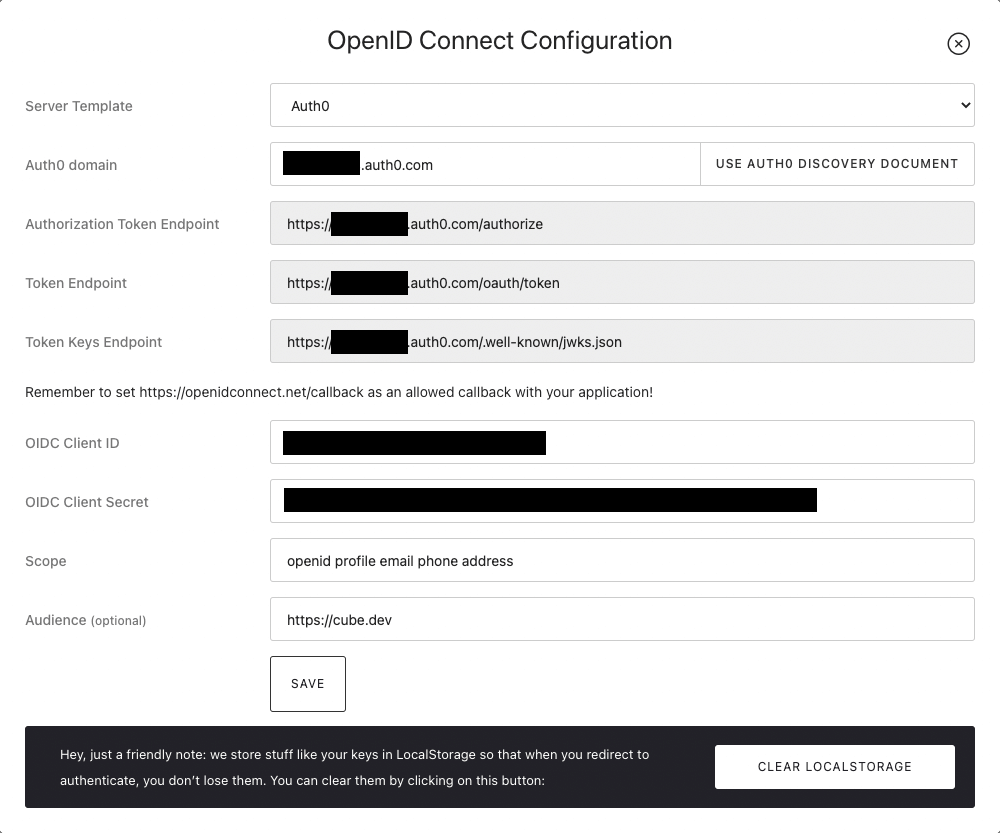Click the OIDC Client ID label
This screenshot has height=833, width=1000.
tap(72, 443)
